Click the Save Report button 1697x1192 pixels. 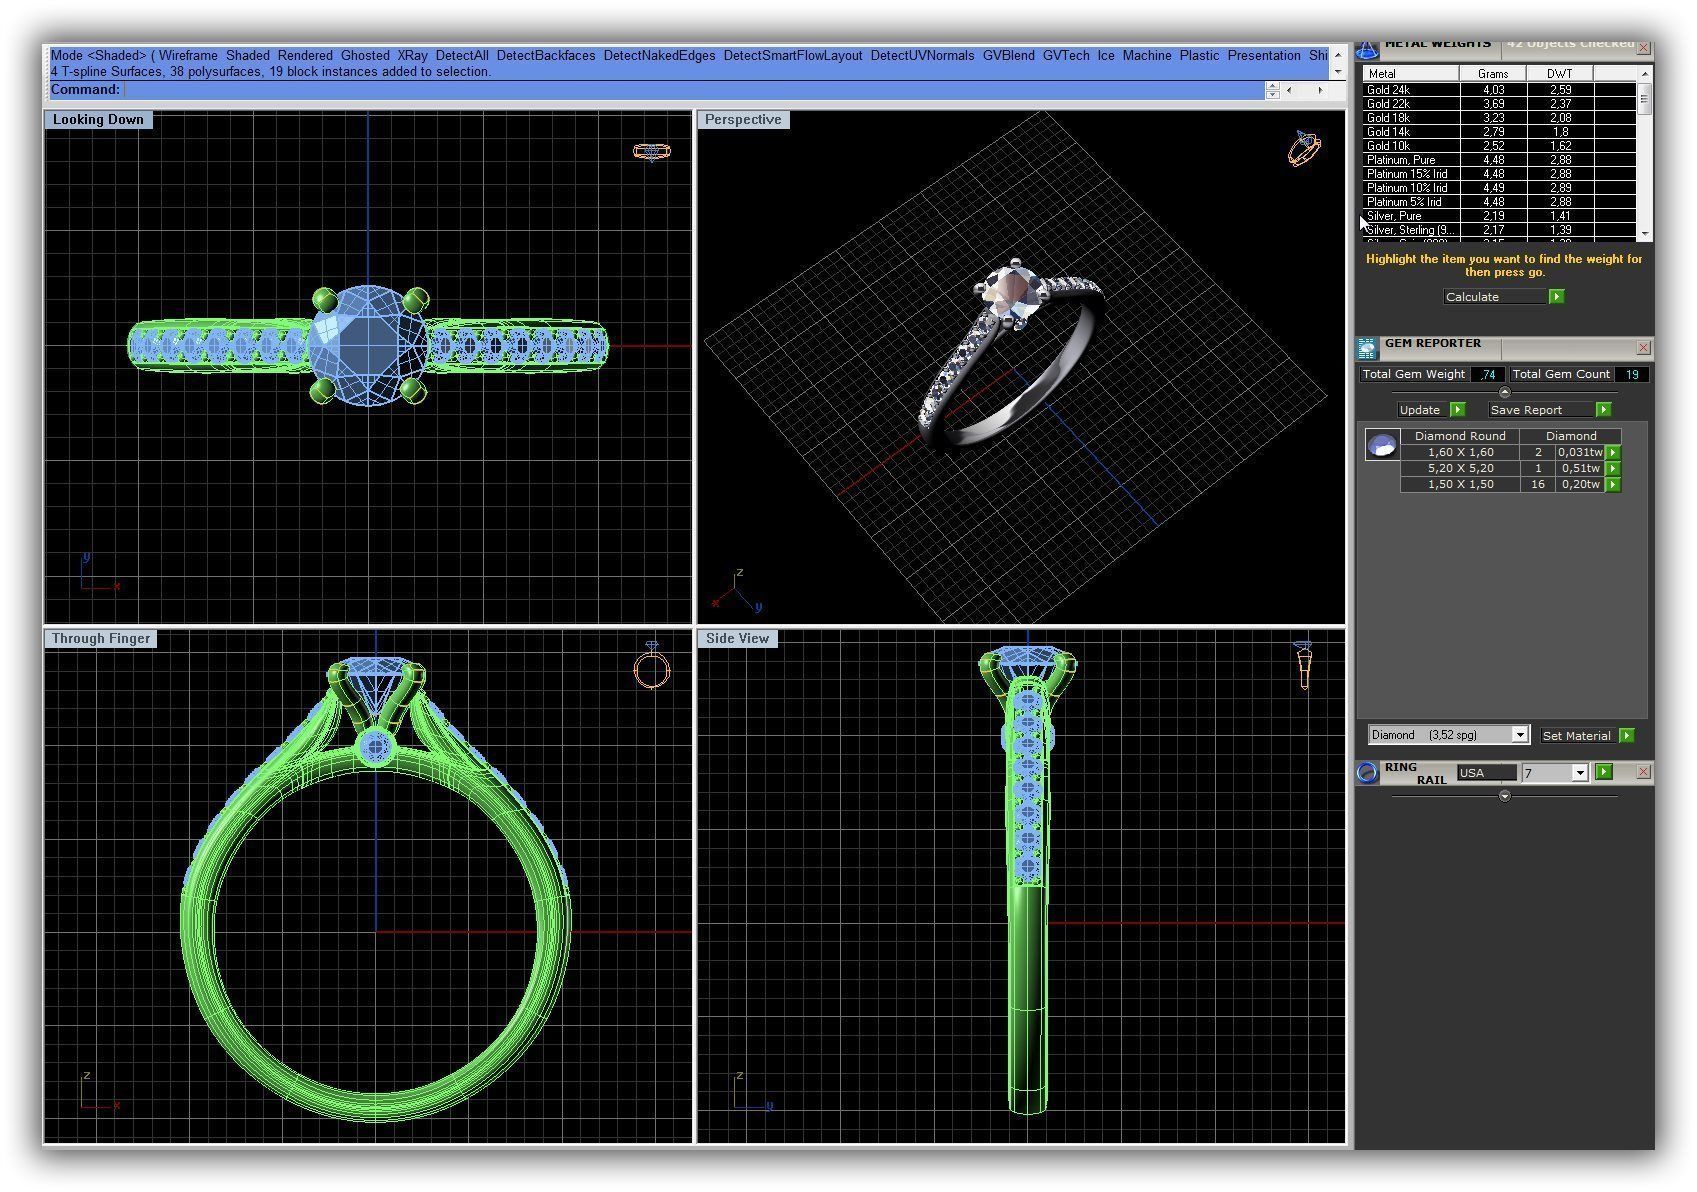1541,410
